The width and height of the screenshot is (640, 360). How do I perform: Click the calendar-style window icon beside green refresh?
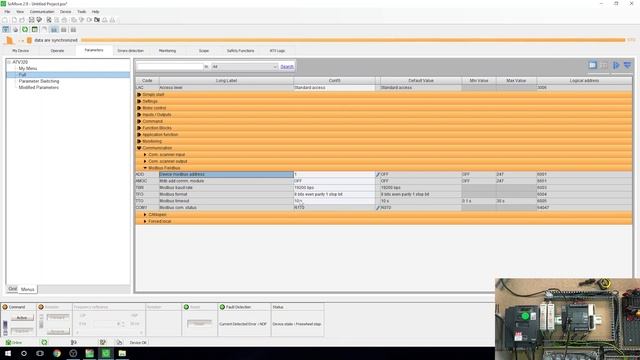(35, 29)
